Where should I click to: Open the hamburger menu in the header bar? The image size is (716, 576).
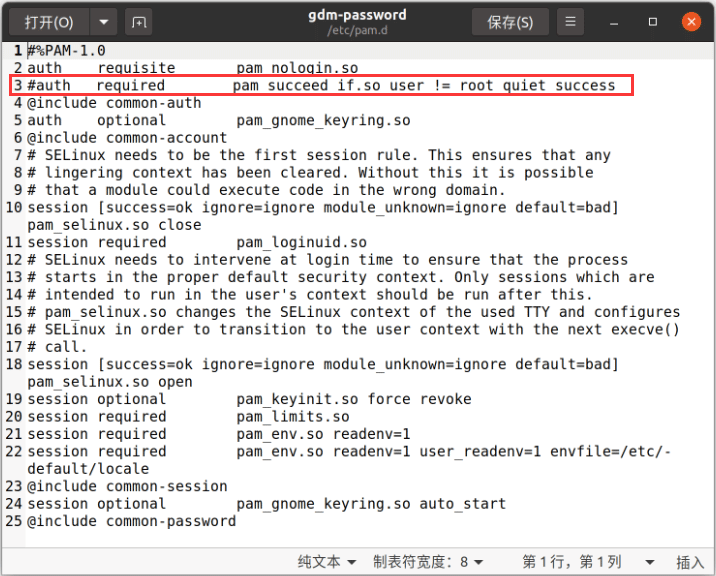[569, 21]
